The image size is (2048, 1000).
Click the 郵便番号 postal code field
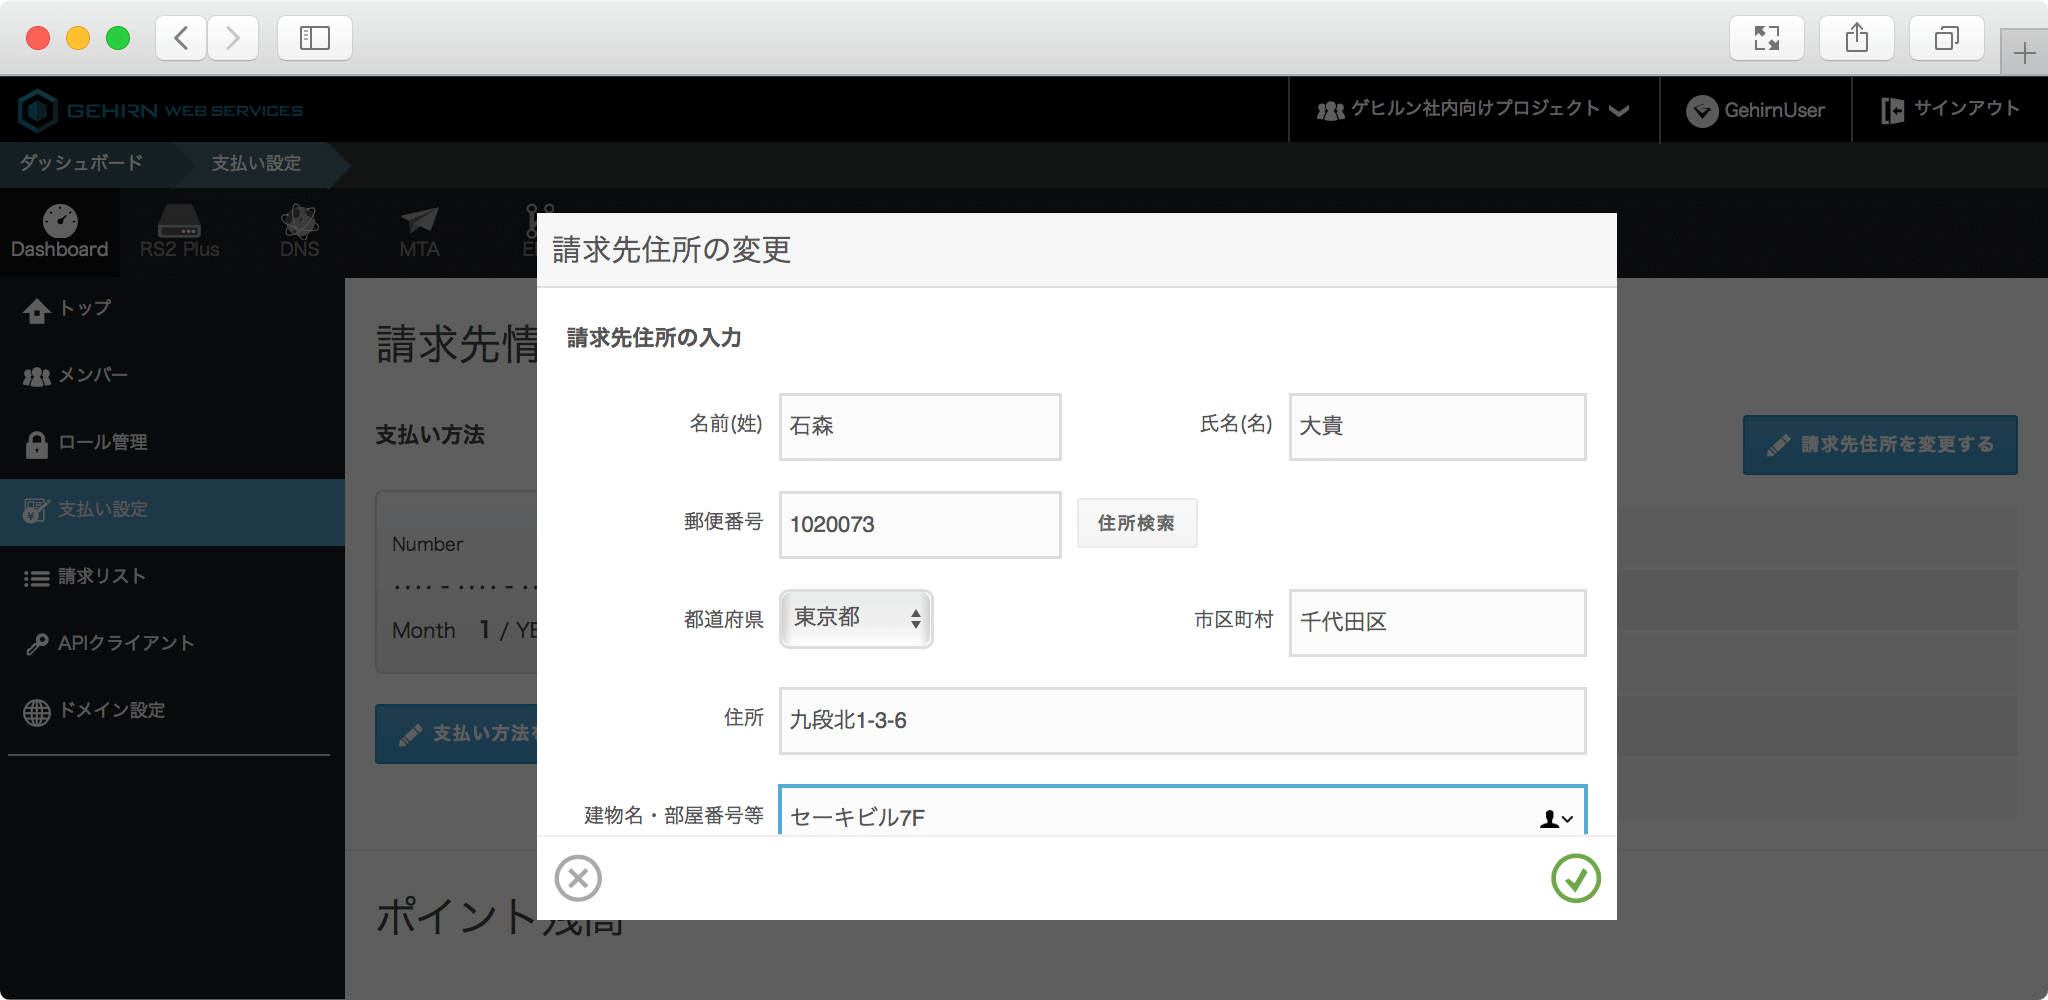point(919,524)
